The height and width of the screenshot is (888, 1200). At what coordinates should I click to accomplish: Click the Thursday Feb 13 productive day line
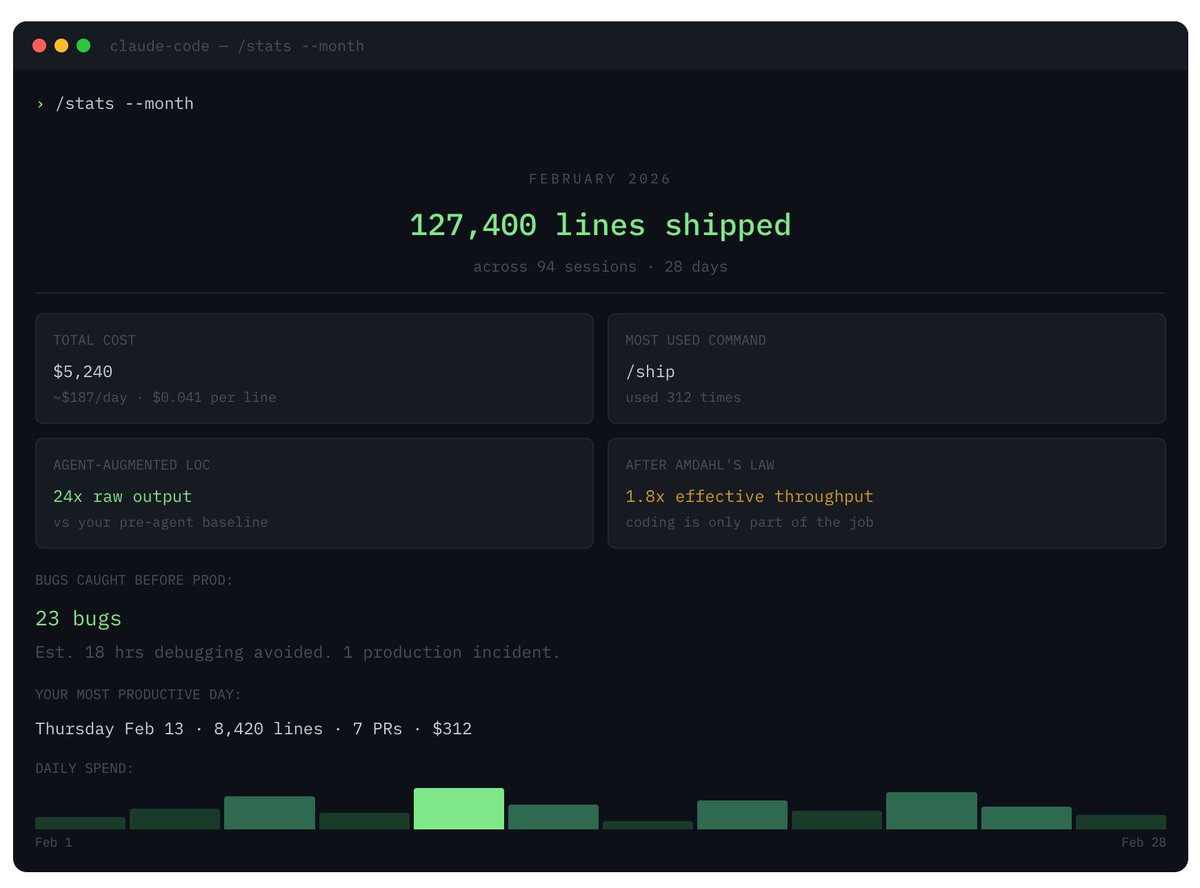(253, 729)
